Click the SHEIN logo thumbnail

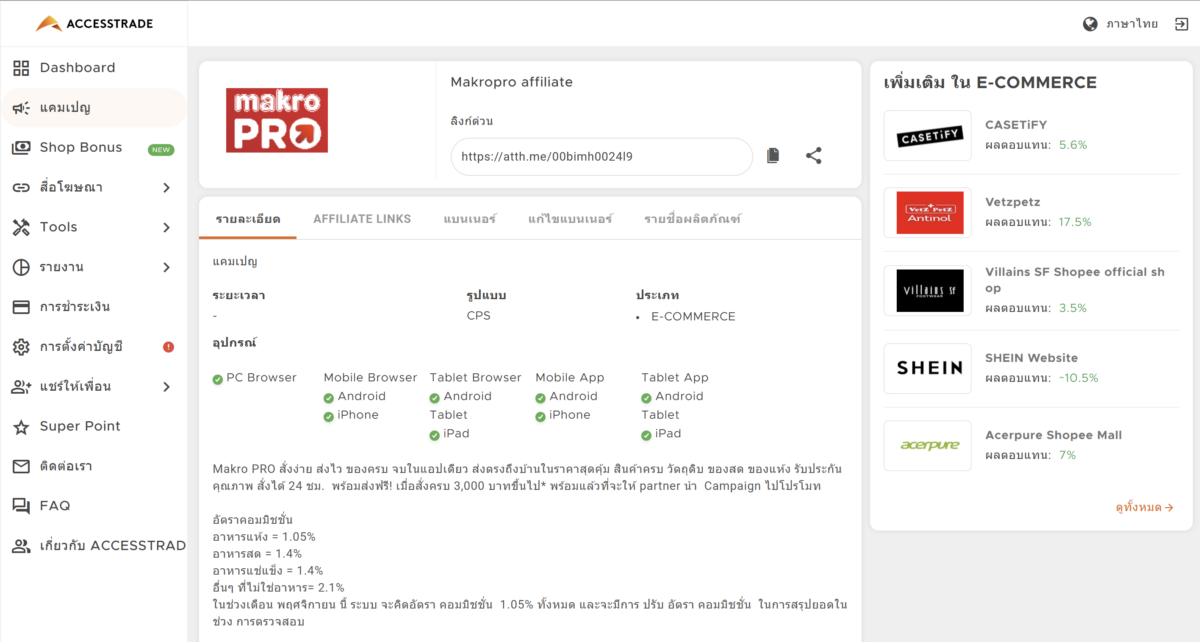click(927, 368)
